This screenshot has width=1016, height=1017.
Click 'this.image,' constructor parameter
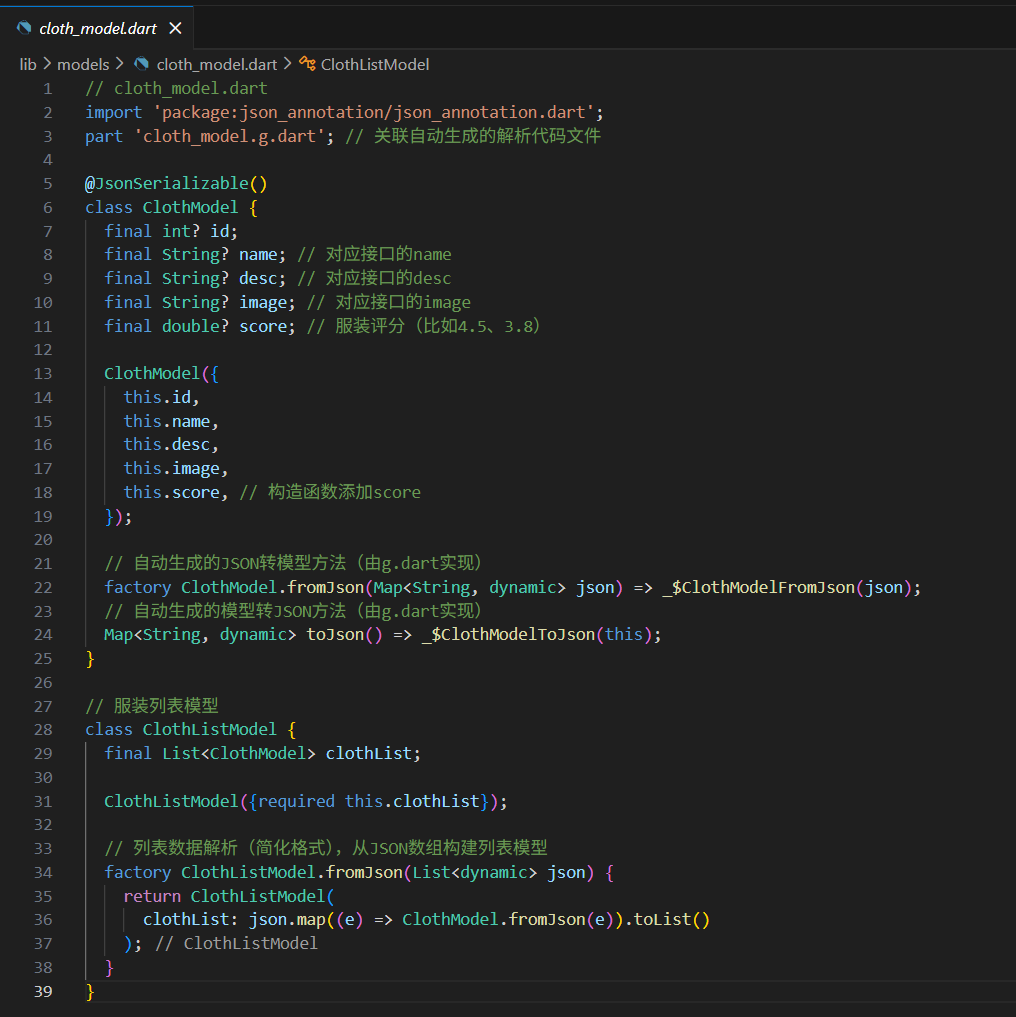tap(176, 468)
